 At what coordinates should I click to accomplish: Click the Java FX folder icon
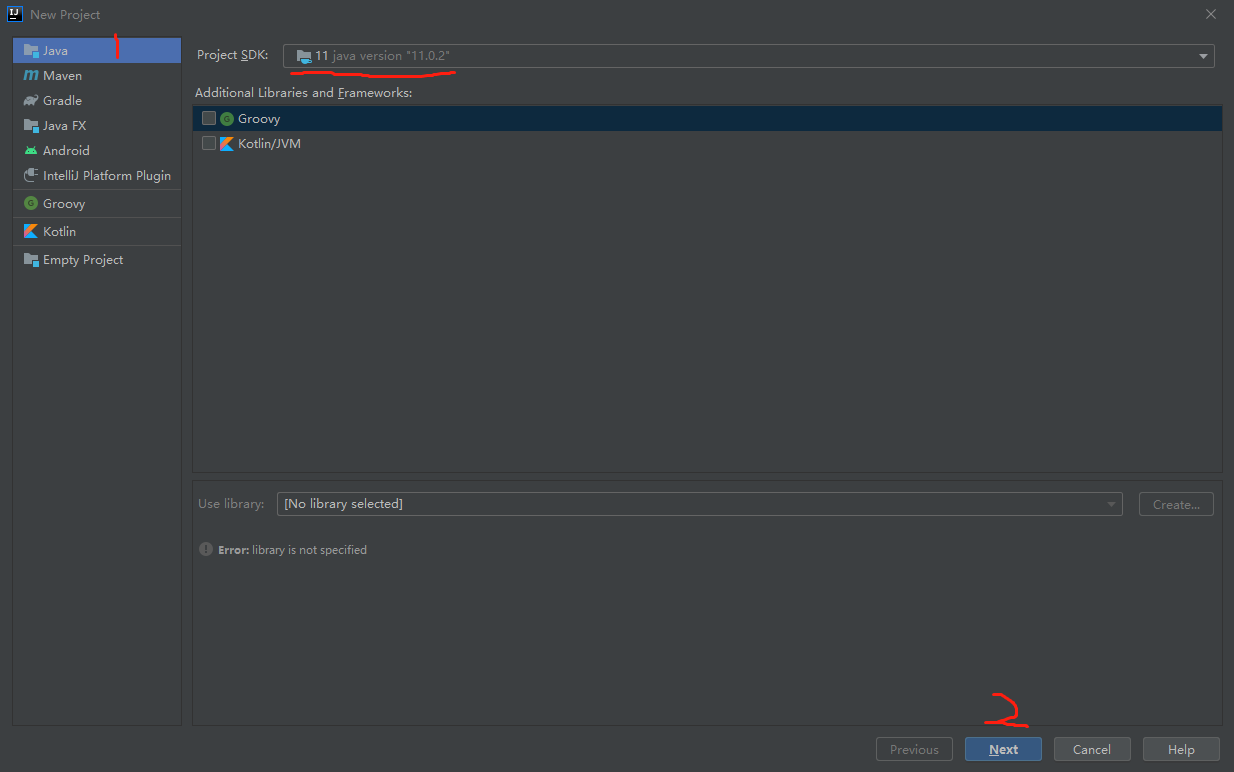pos(31,125)
